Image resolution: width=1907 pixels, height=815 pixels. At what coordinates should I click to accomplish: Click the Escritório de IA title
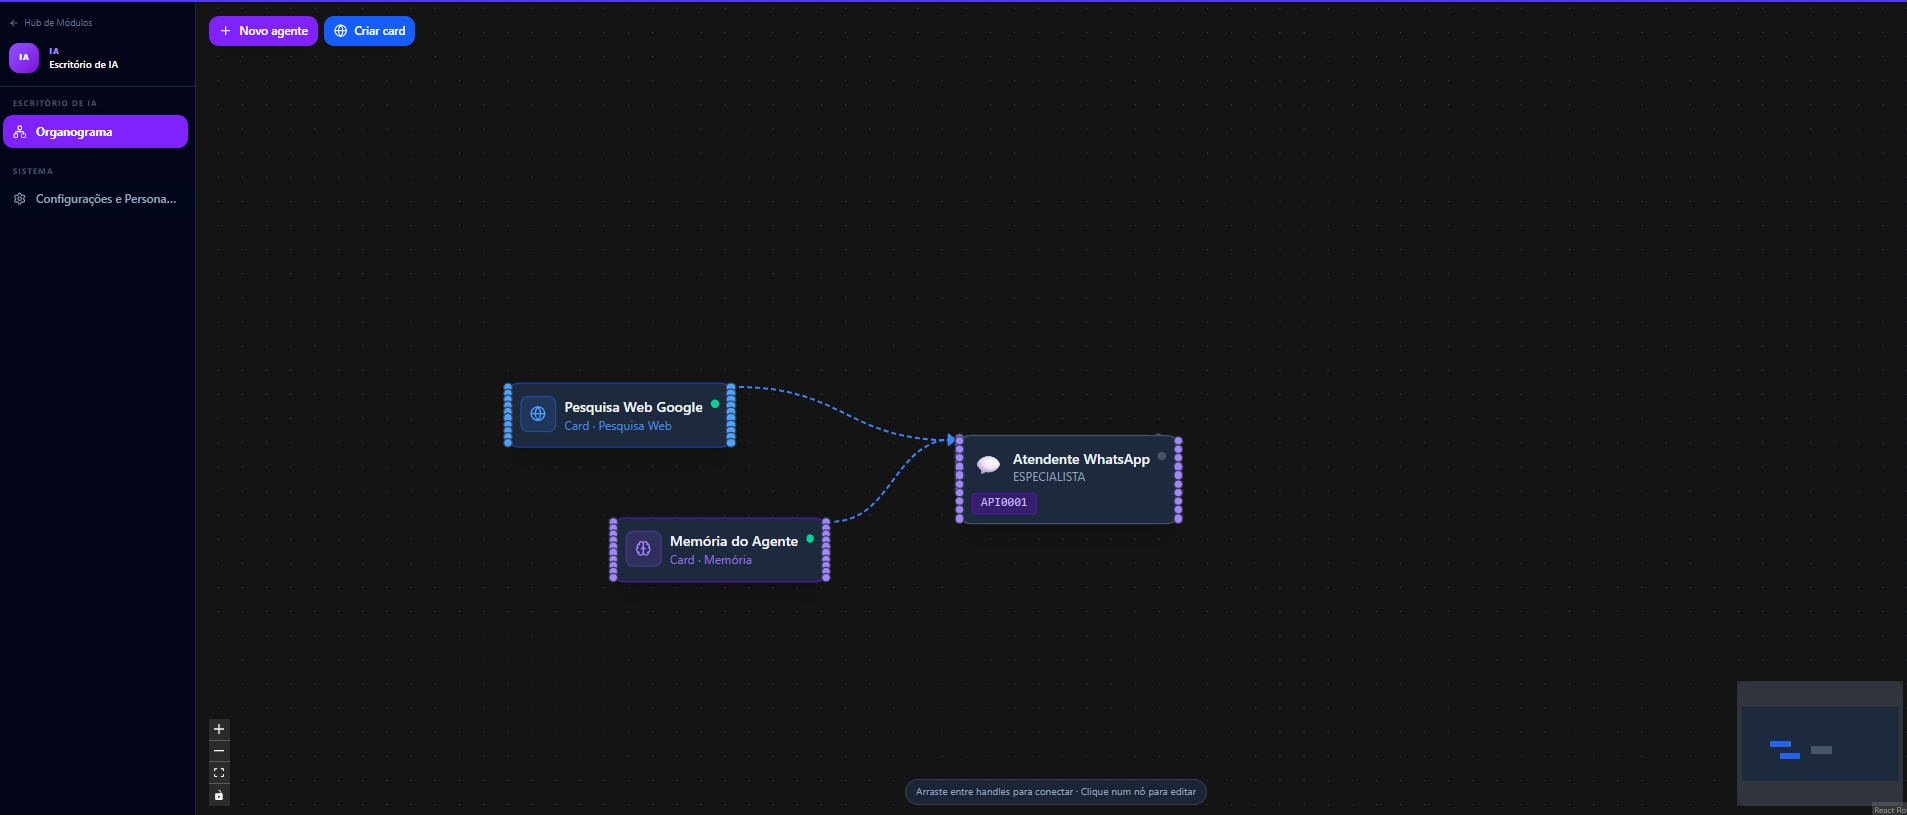[84, 65]
